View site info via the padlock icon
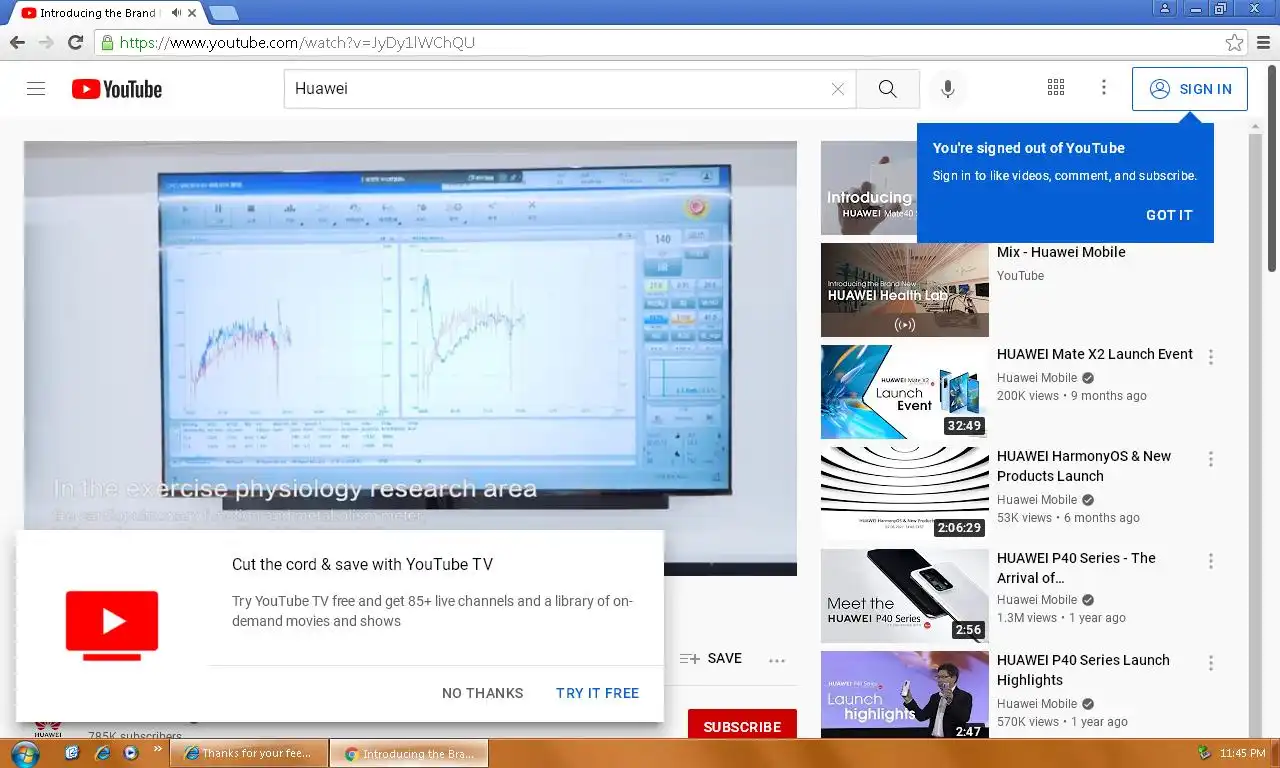The height and width of the screenshot is (768, 1280). click(107, 43)
